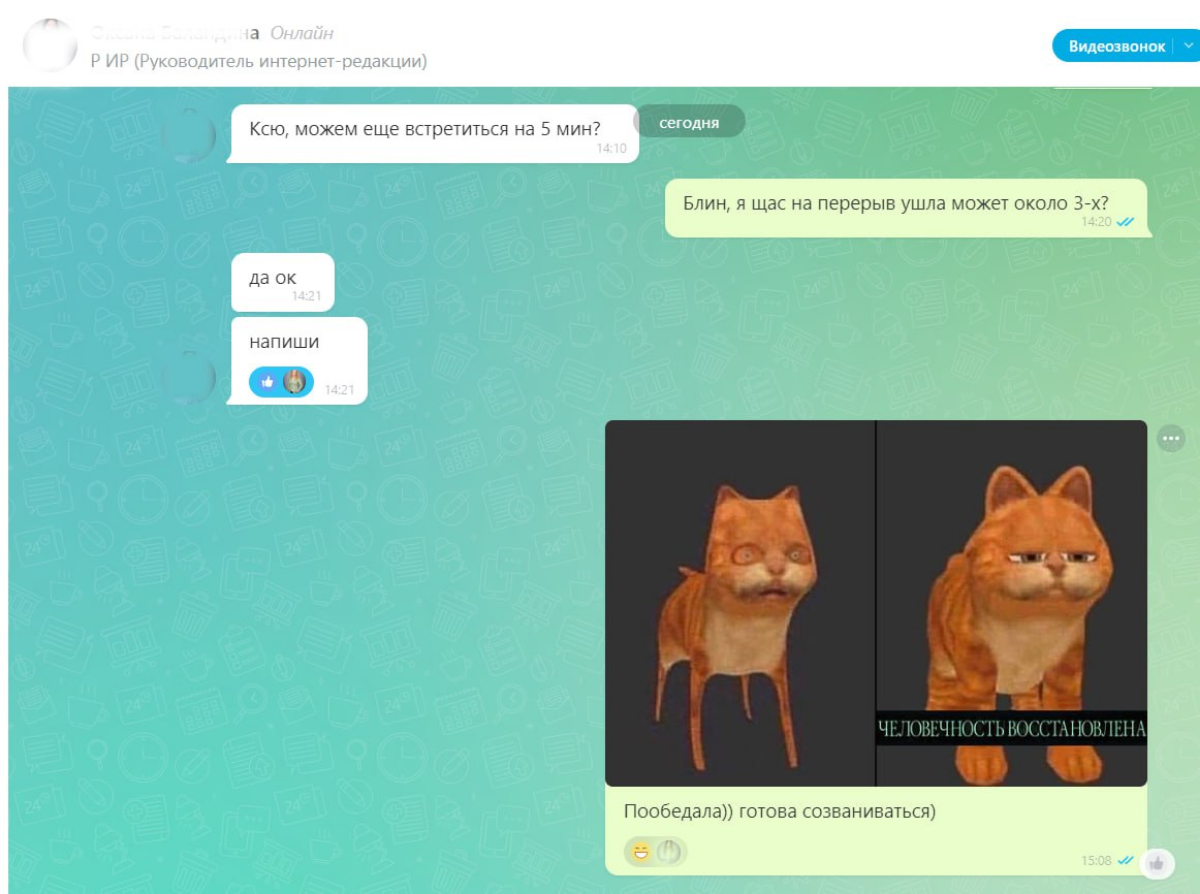
Task: Click the Р ИР (Руководитель интернет-редакции) subtitle
Action: [x=259, y=61]
